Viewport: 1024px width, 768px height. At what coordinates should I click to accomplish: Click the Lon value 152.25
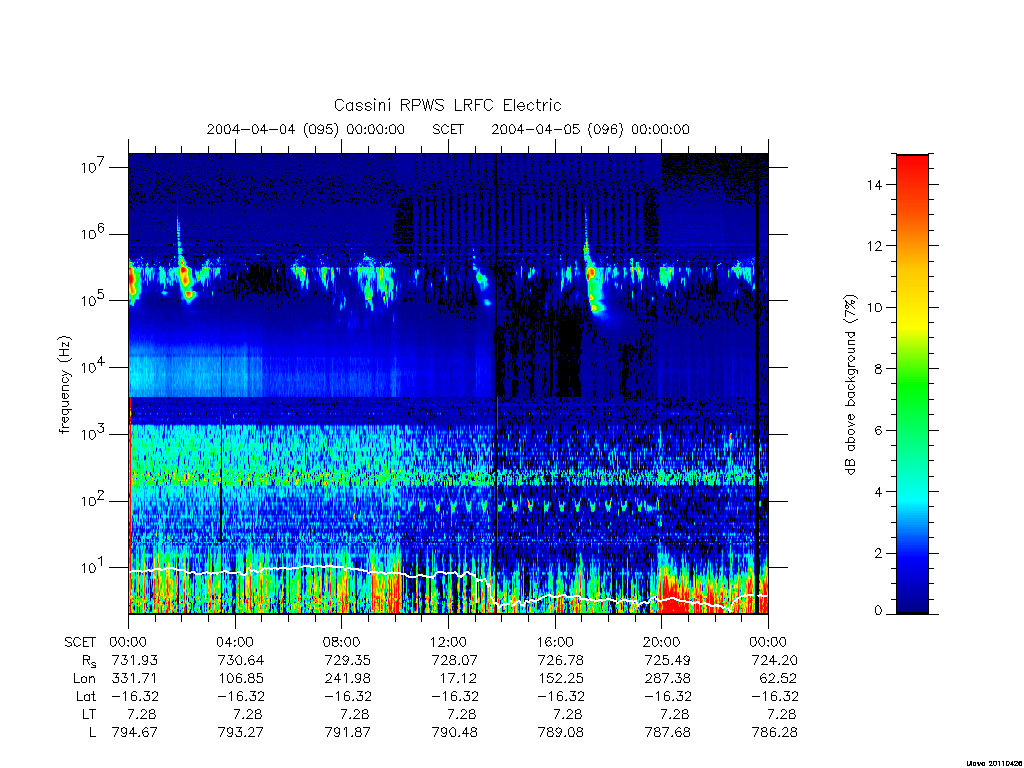(x=561, y=679)
